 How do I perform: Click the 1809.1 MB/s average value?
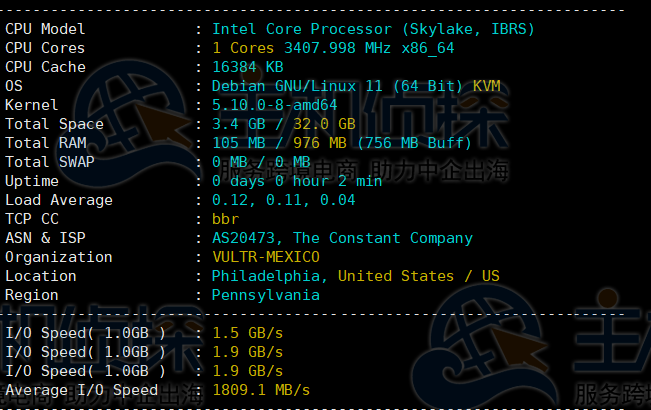click(x=261, y=390)
